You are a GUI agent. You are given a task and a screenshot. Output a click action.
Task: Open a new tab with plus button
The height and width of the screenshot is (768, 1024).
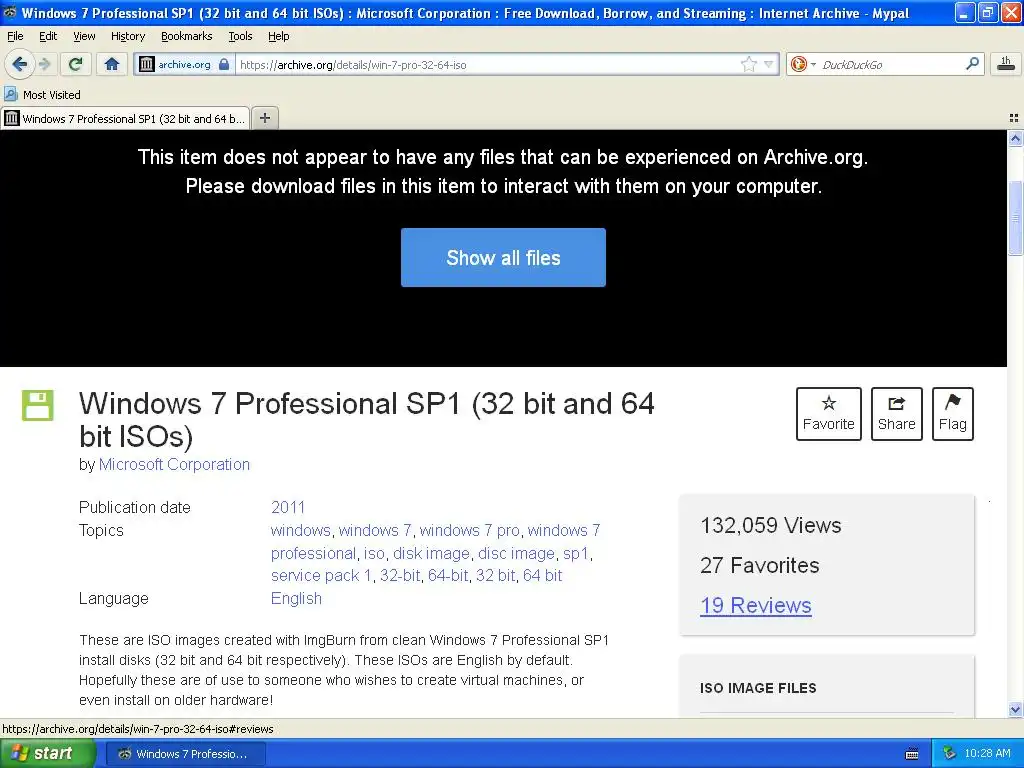pyautogui.click(x=264, y=118)
